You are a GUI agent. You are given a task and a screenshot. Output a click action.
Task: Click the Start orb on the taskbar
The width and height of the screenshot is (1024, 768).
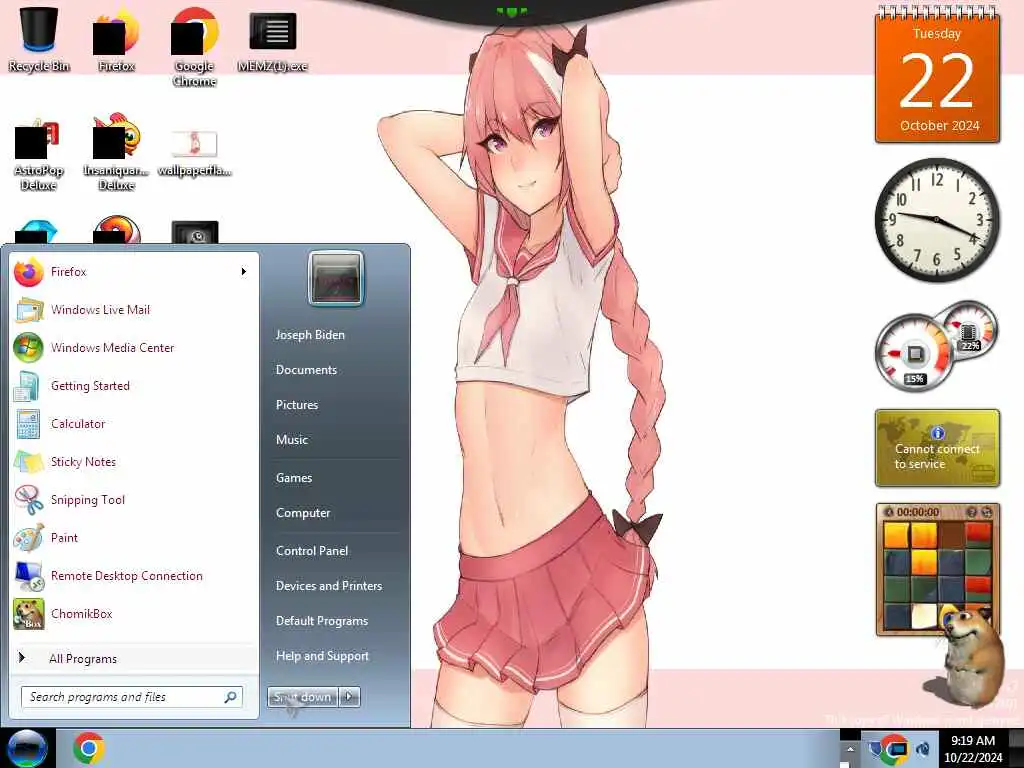(x=27, y=748)
